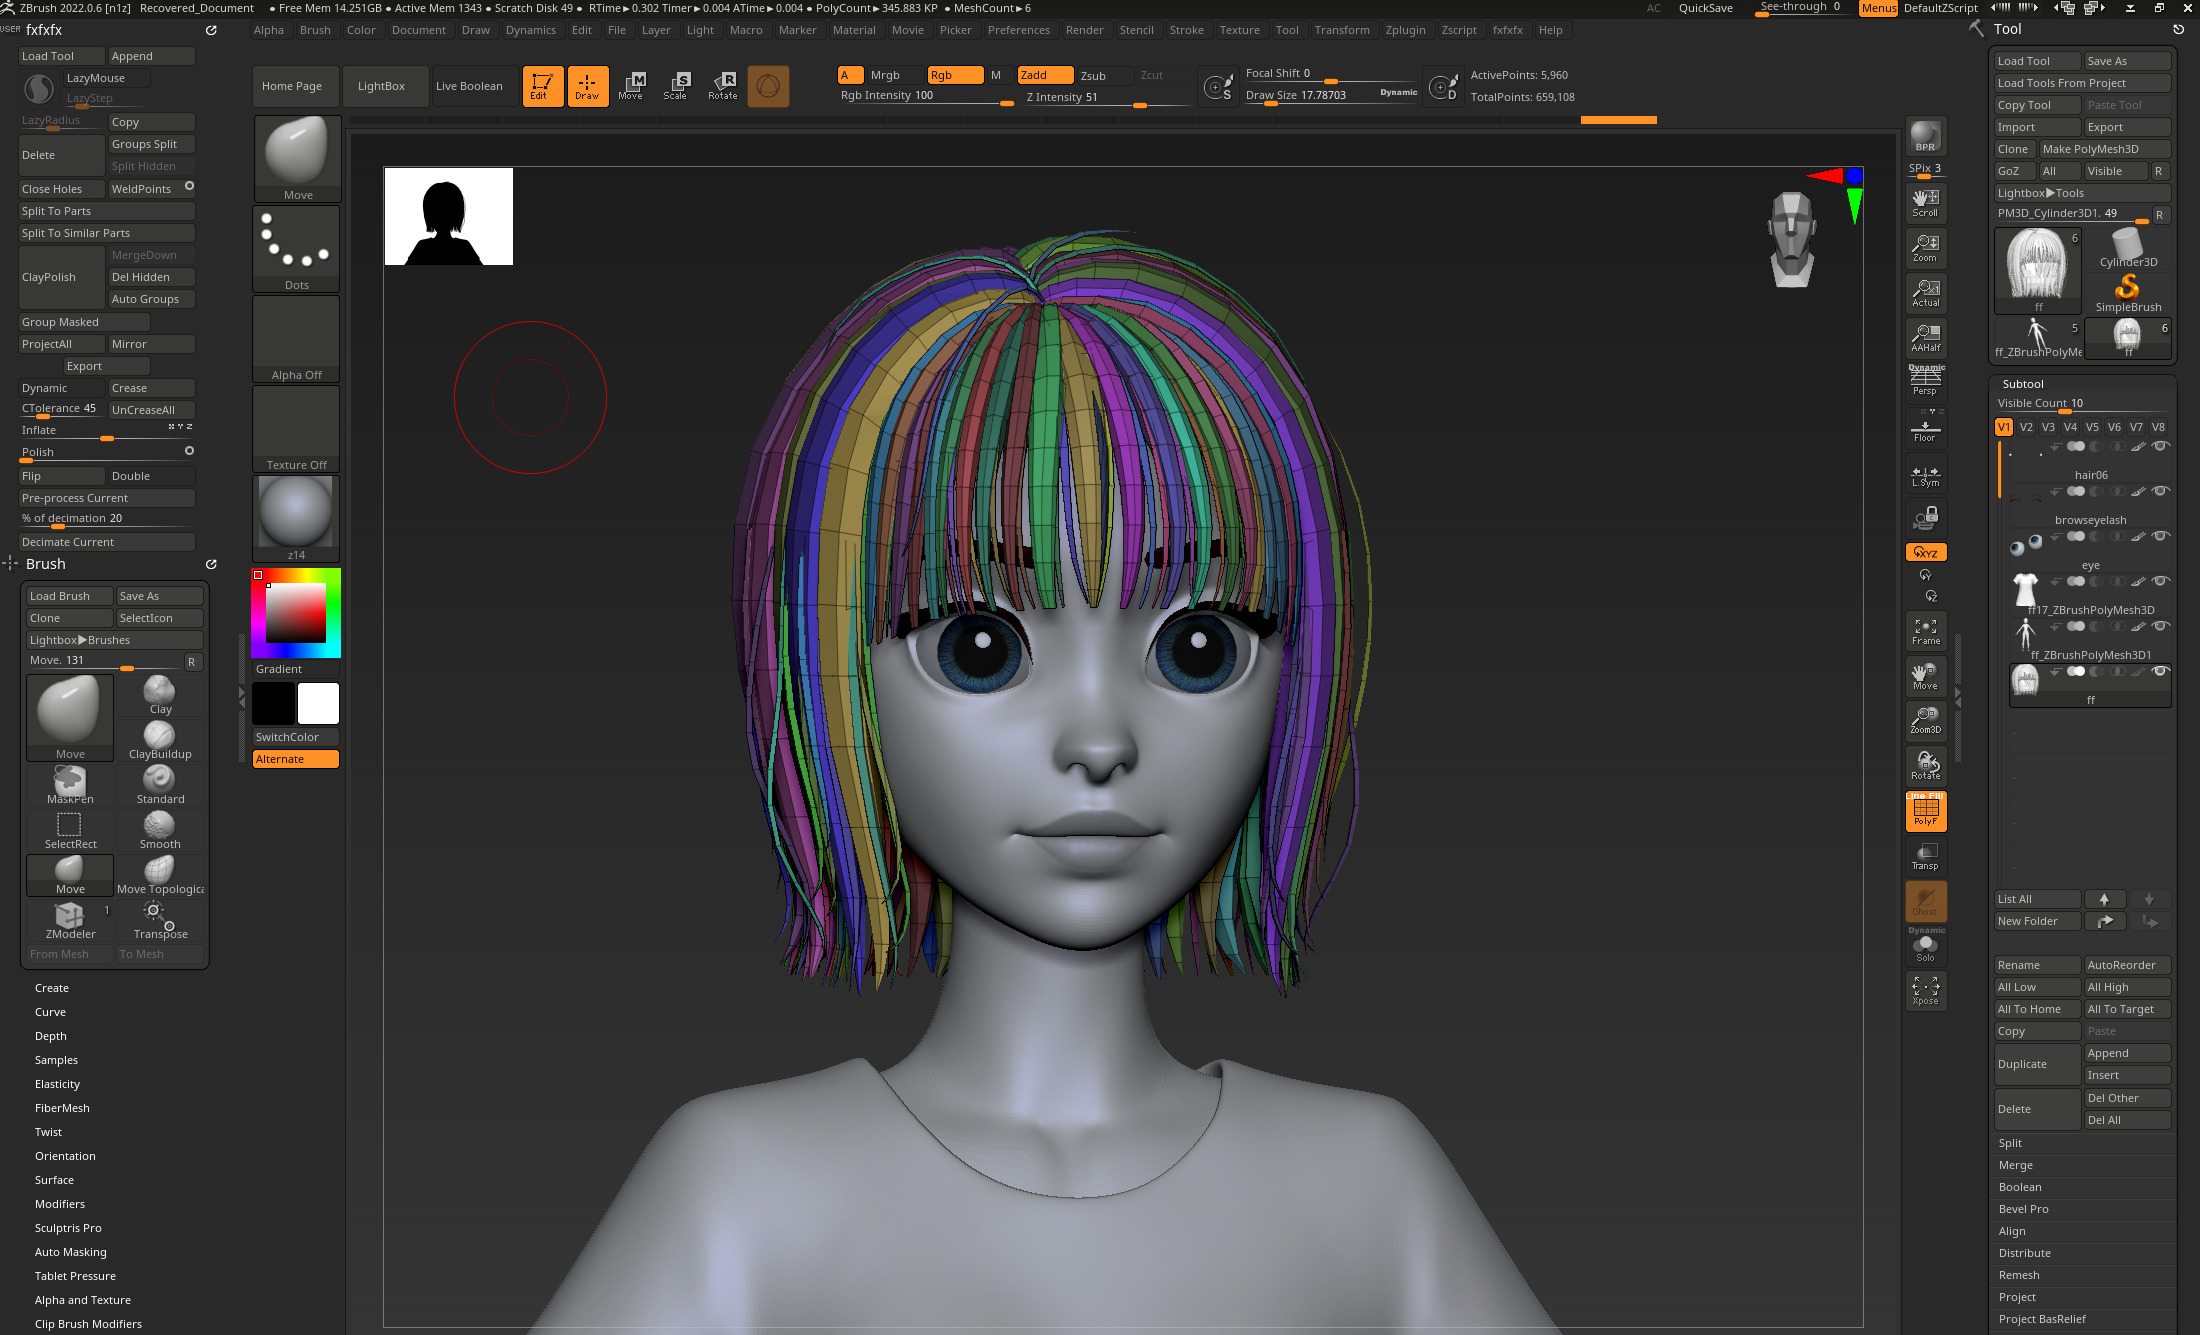Select the MaskPen brush
This screenshot has height=1335, width=2200.
tap(70, 785)
